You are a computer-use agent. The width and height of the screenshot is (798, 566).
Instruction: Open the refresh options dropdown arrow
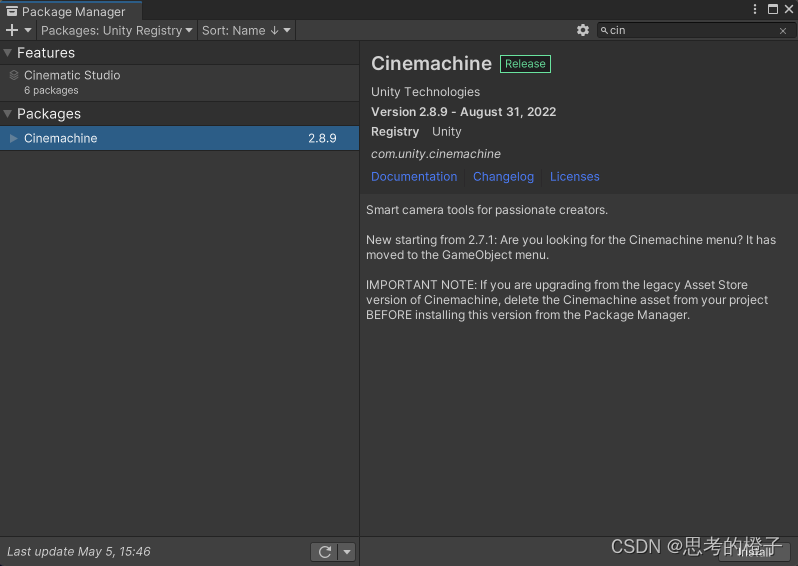(347, 552)
